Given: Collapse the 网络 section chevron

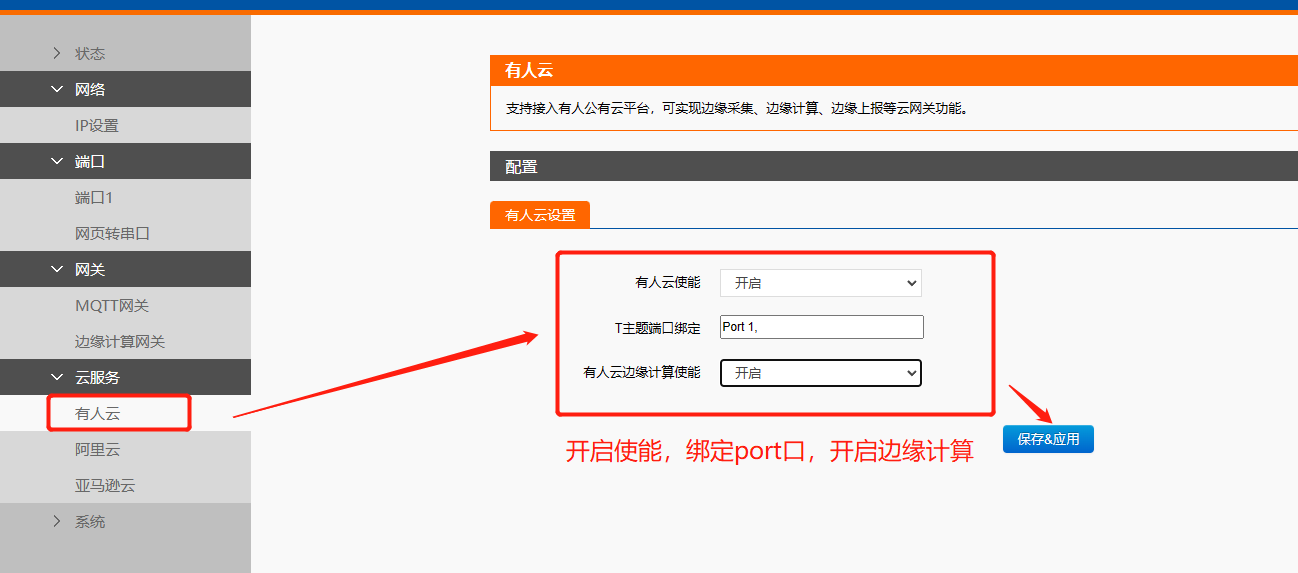Looking at the screenshot, I should point(57,89).
